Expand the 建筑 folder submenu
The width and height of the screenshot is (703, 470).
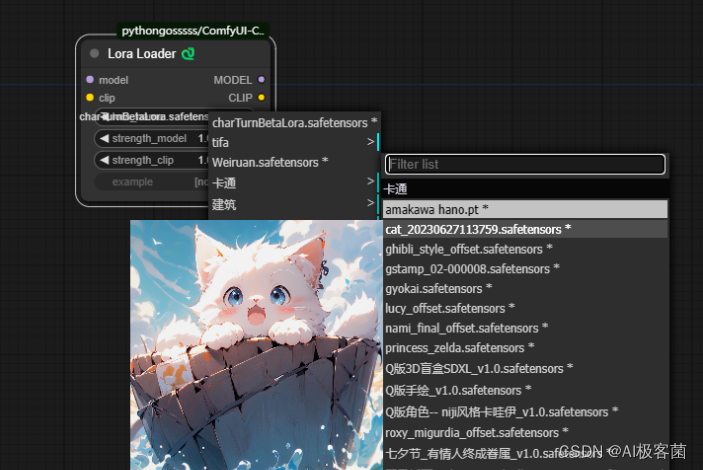(294, 204)
